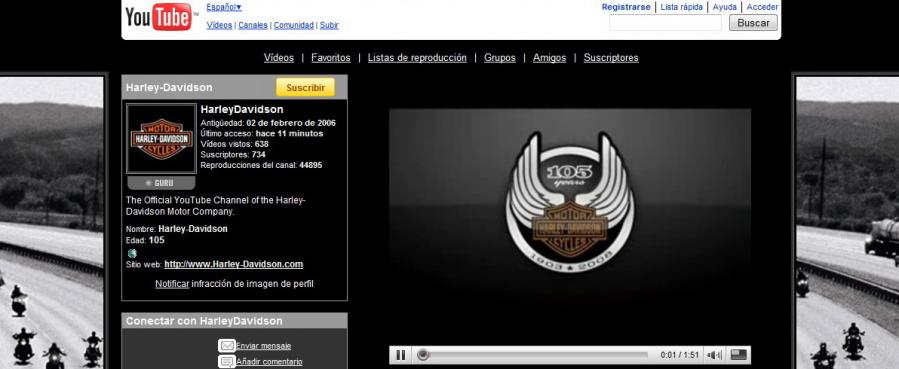Viewport: 899px width, 369px height.
Task: Go to the channel Vídeos tab
Action: (279, 58)
